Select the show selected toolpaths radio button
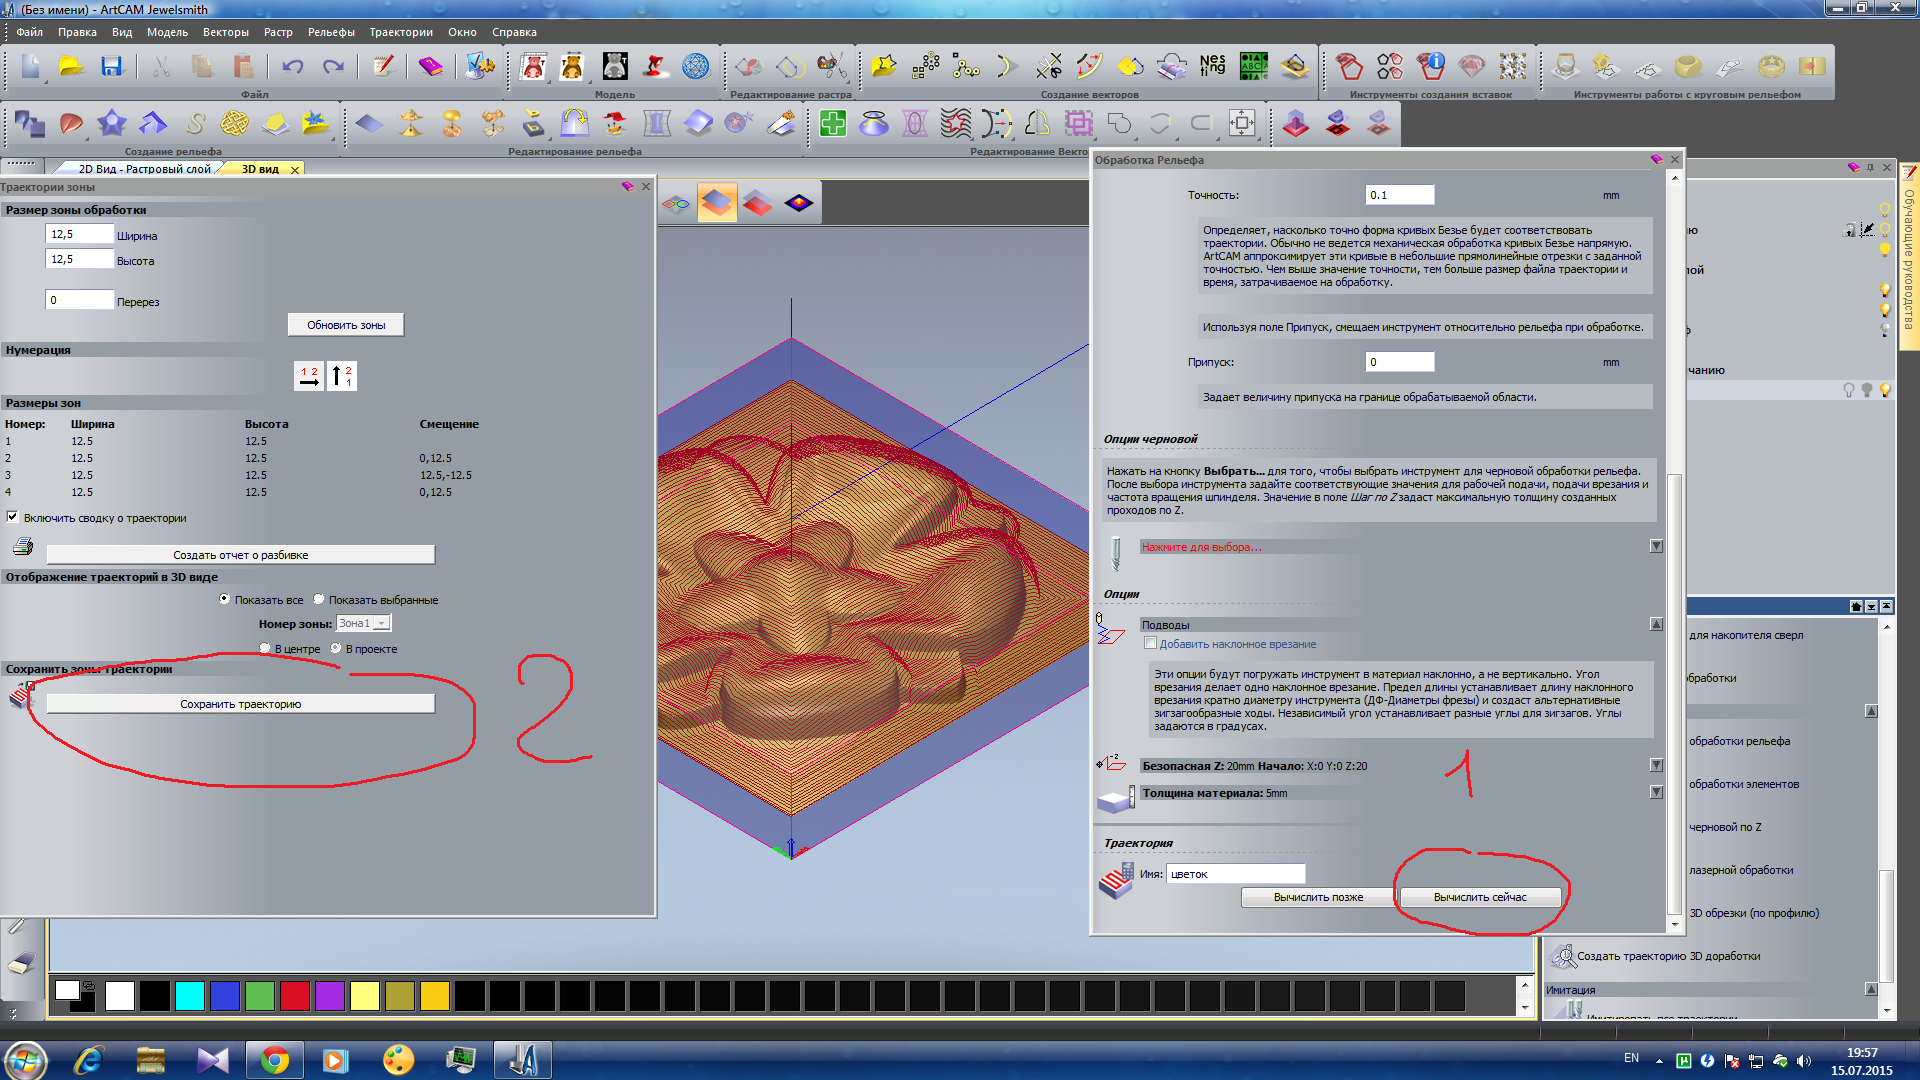The height and width of the screenshot is (1080, 1920). click(x=319, y=599)
